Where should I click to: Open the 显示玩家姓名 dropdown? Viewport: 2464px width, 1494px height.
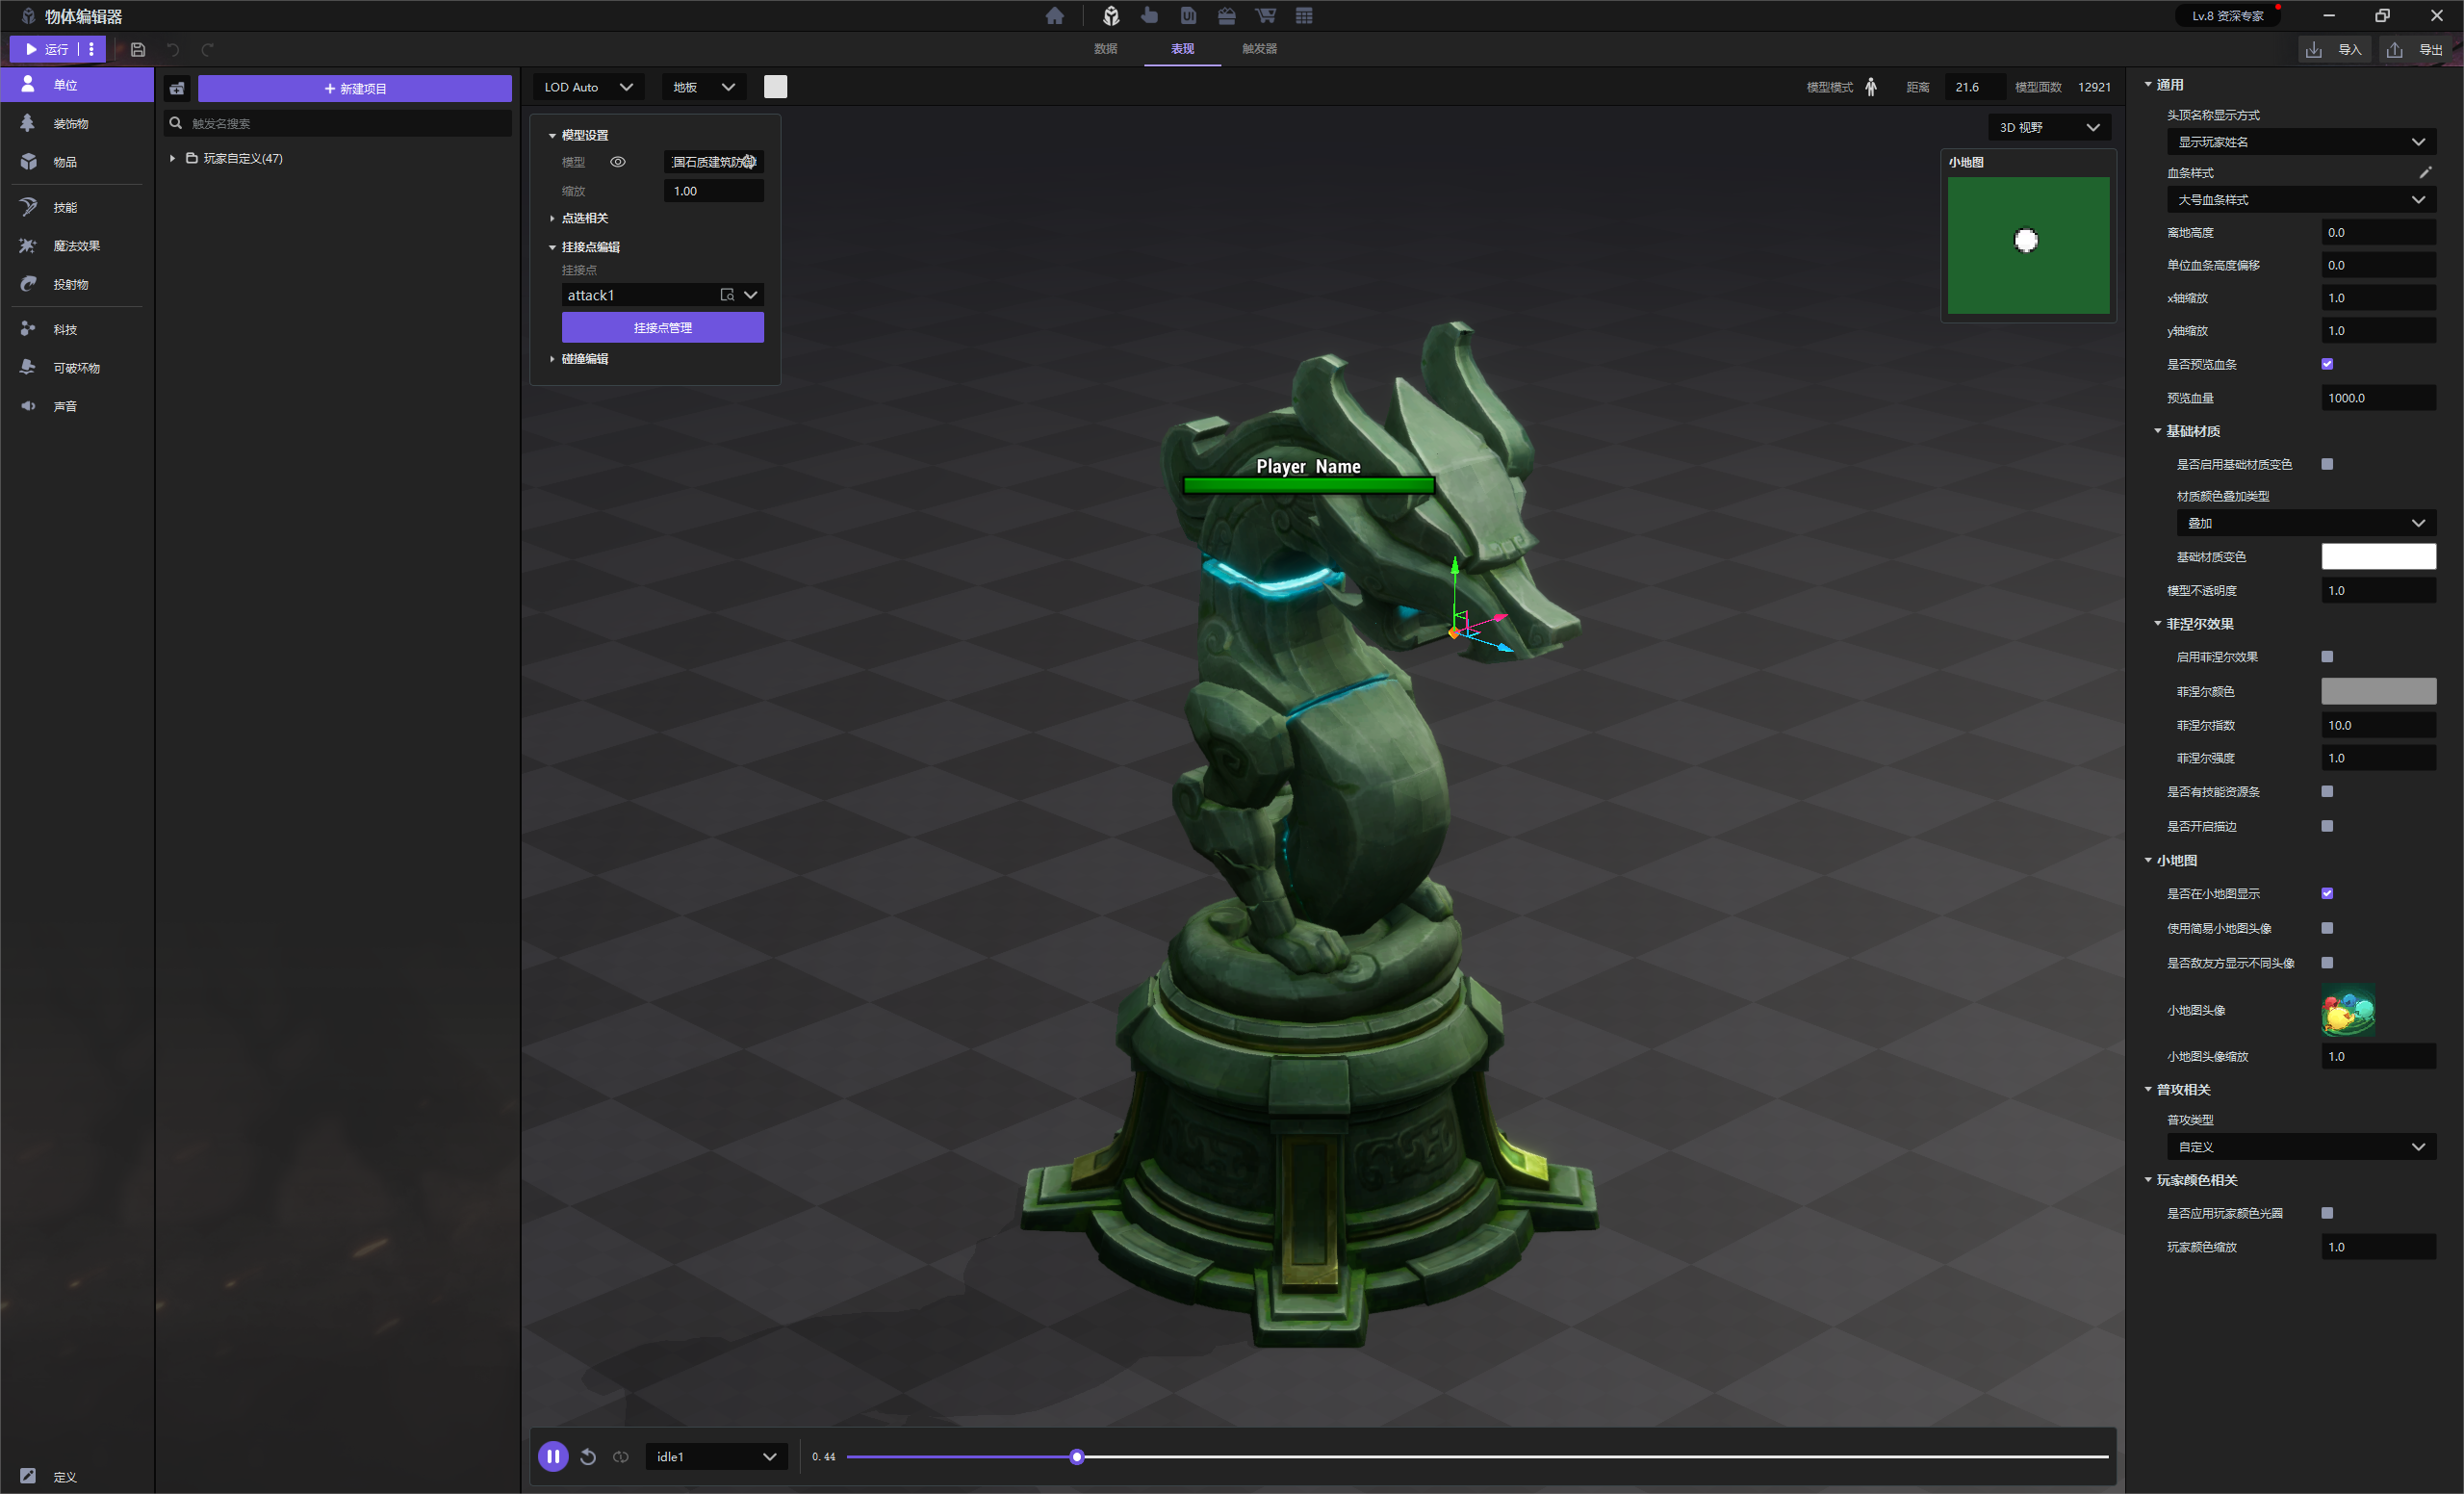(x=2301, y=142)
